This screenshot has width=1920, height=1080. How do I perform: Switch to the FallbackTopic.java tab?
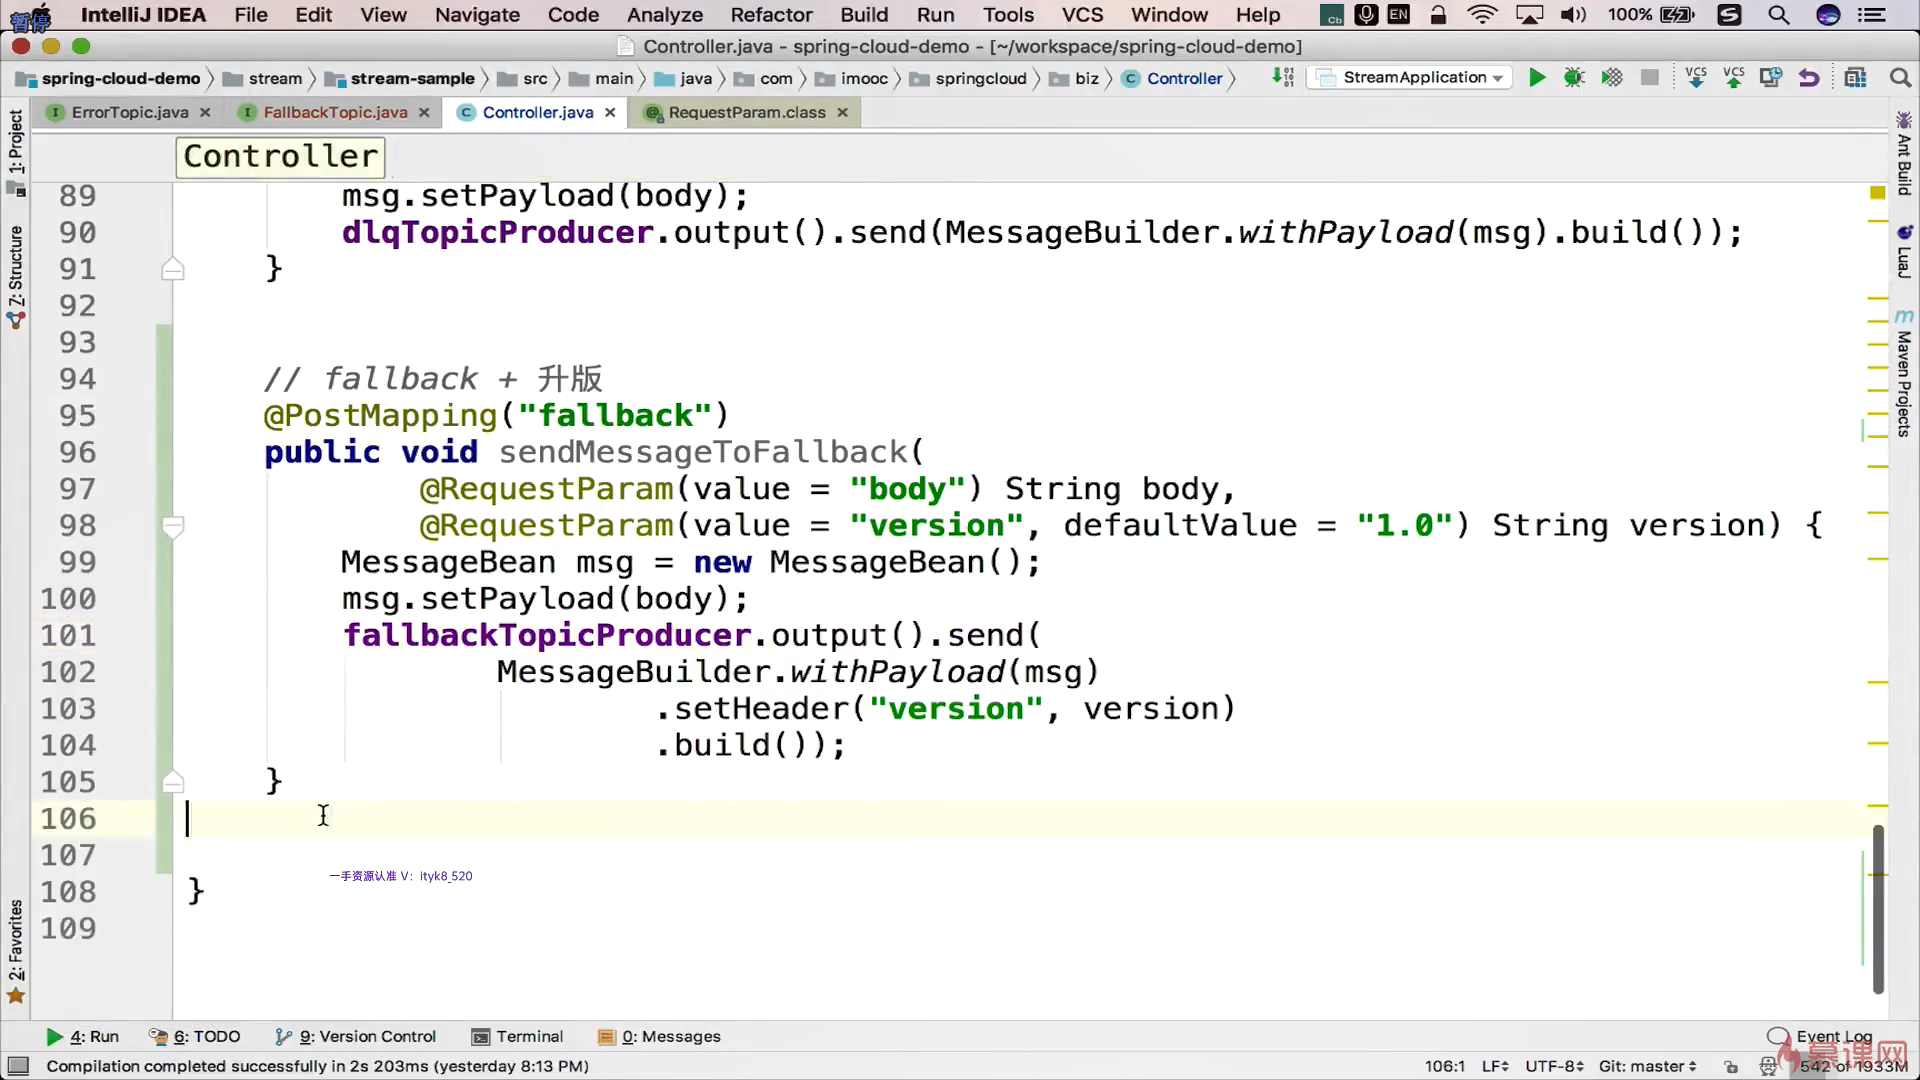(335, 113)
